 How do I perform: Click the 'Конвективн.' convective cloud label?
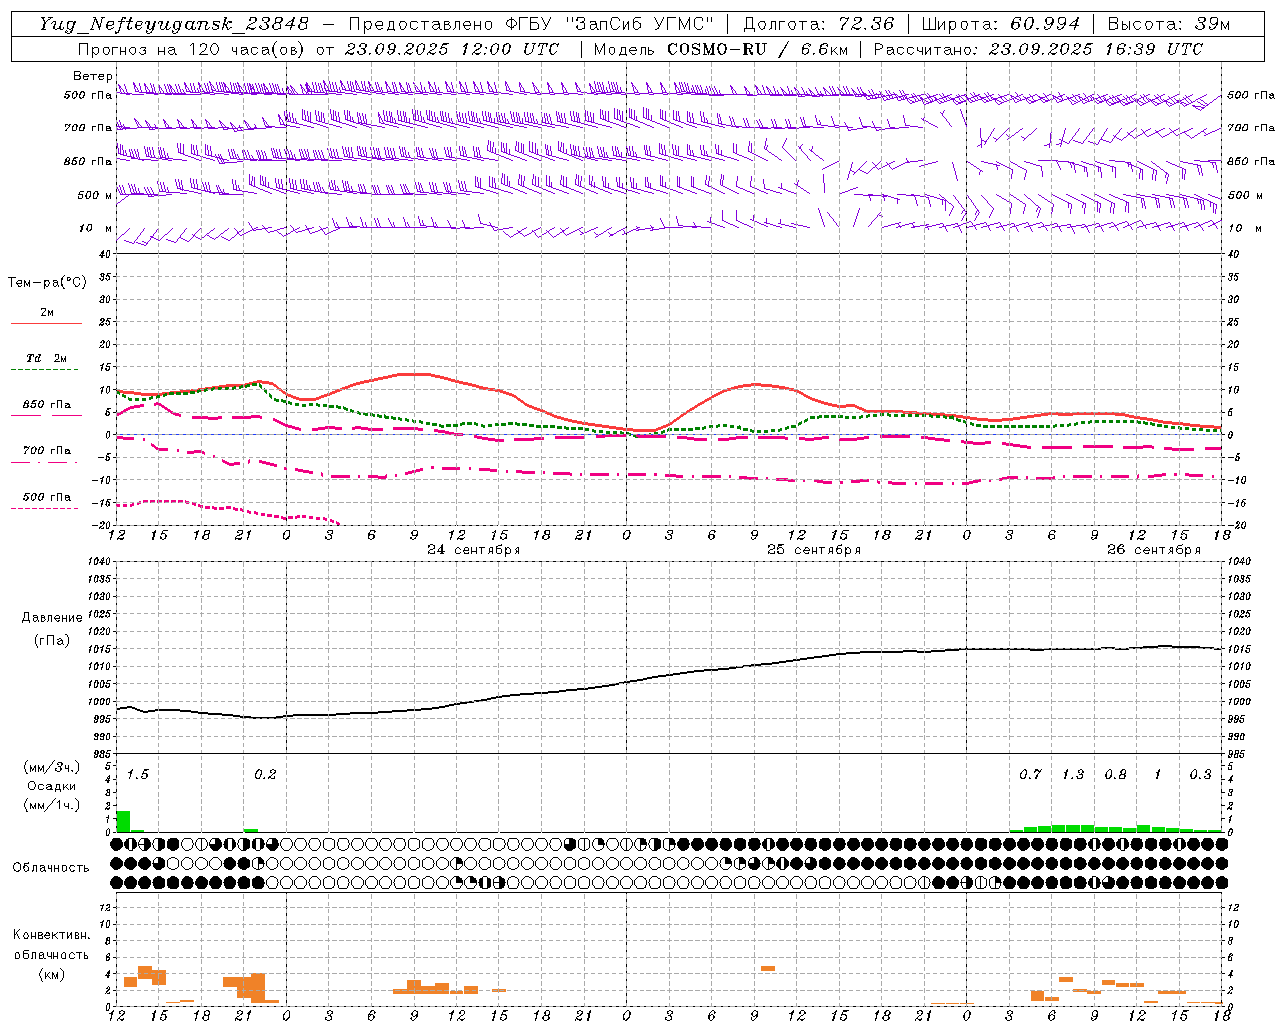click(x=52, y=935)
